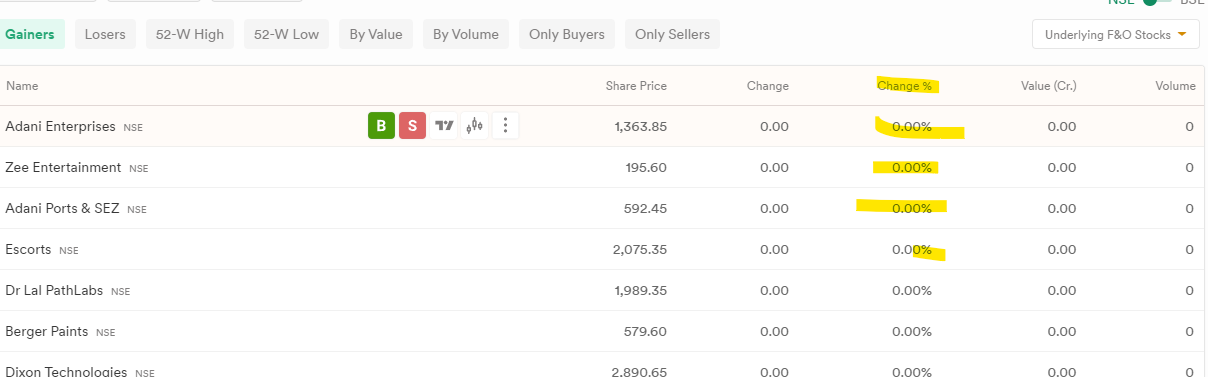Click the red Sell button for Adani Enterprises

[412, 126]
